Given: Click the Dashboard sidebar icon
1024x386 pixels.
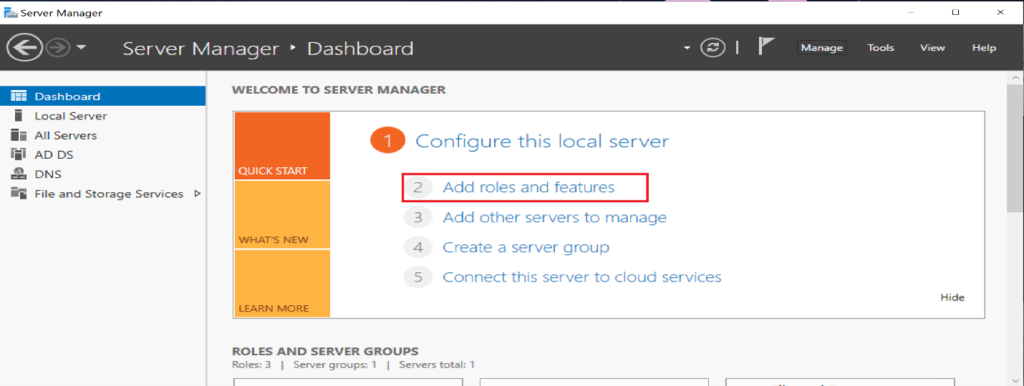Looking at the screenshot, I should pyautogui.click(x=19, y=96).
